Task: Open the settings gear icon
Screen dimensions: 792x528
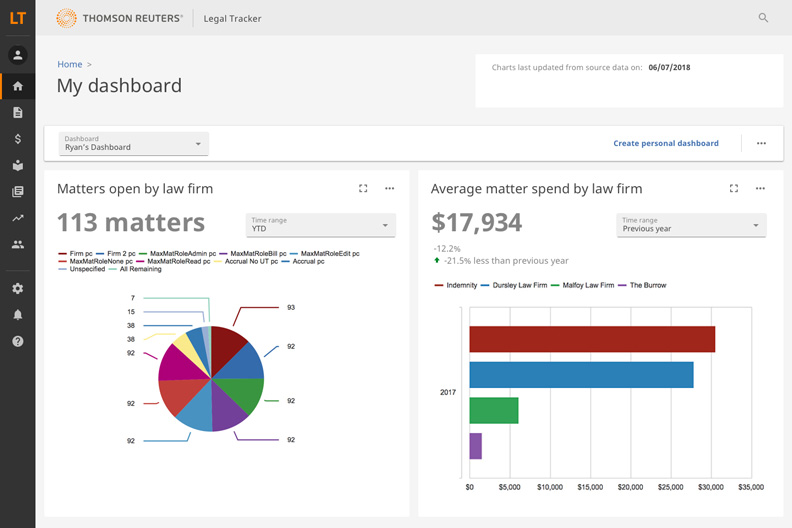Action: click(17, 289)
